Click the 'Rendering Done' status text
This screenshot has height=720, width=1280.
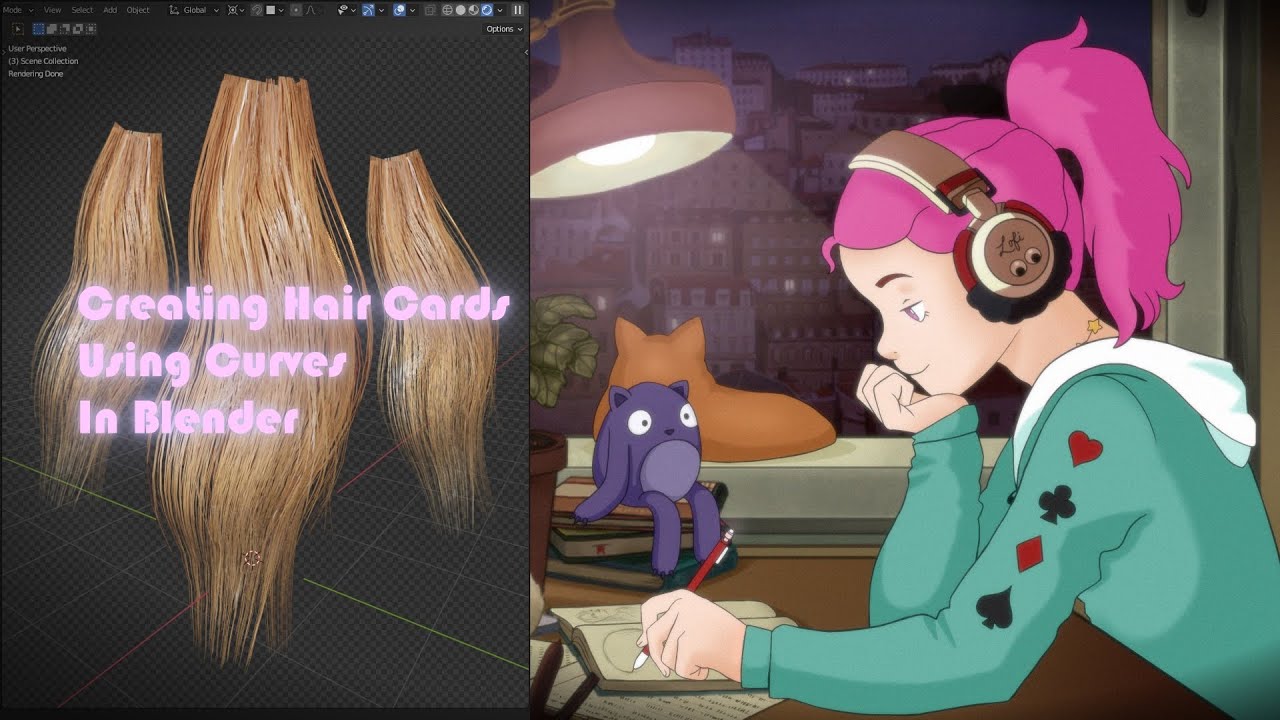(x=36, y=74)
